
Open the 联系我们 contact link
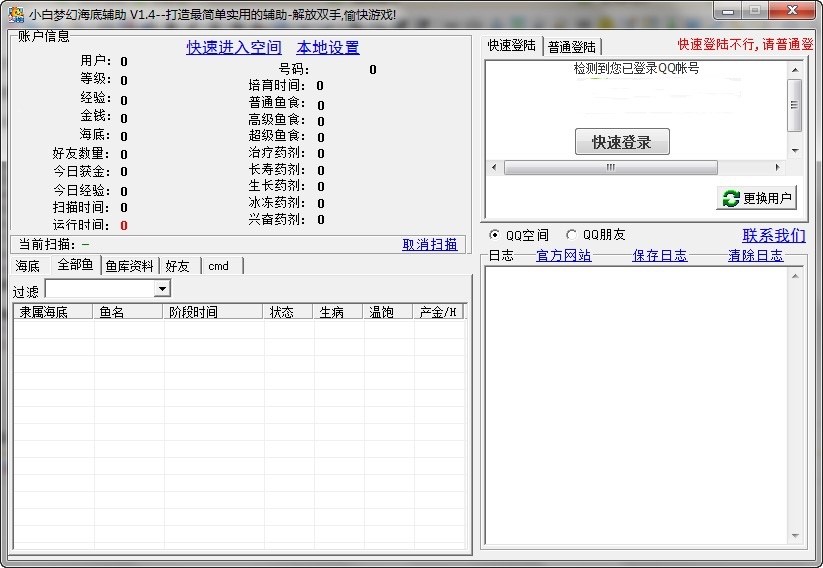pyautogui.click(x=773, y=236)
